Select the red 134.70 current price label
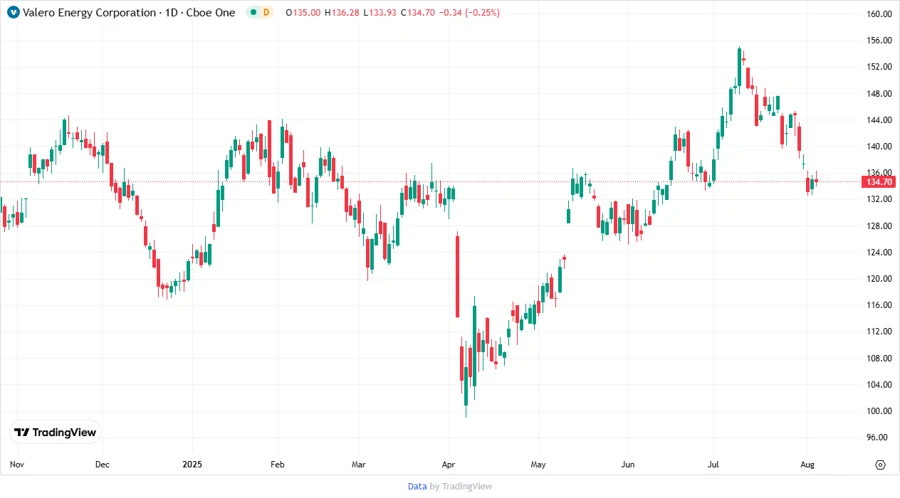The image size is (900, 498). 879,182
